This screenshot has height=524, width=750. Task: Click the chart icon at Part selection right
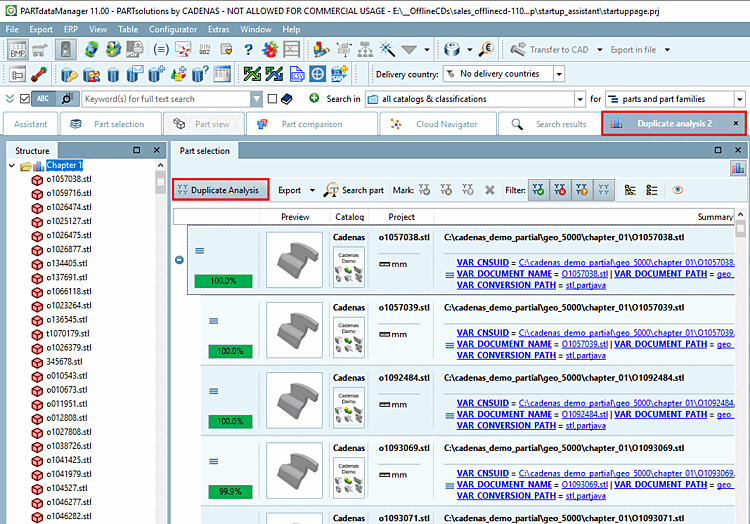point(737,168)
